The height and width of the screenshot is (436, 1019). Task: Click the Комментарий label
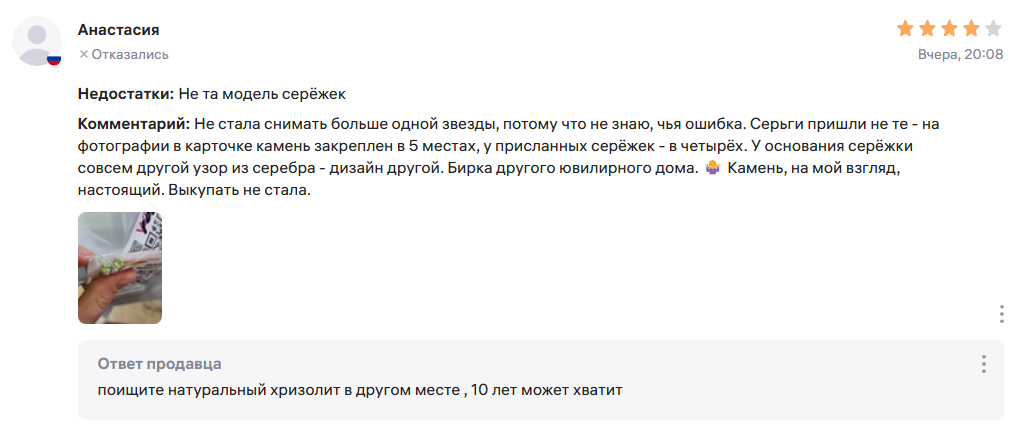click(x=134, y=124)
